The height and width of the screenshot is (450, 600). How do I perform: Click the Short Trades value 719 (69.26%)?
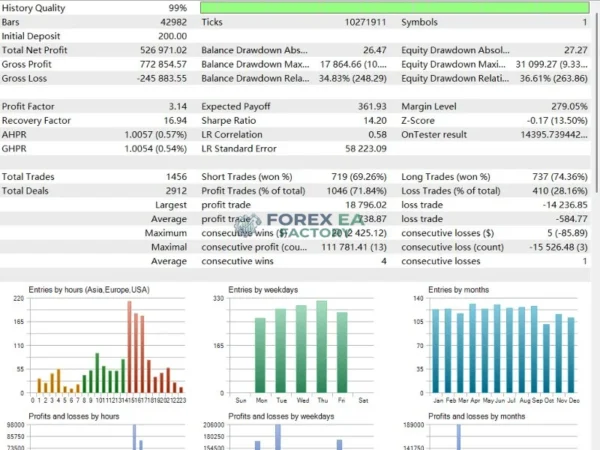click(x=359, y=177)
